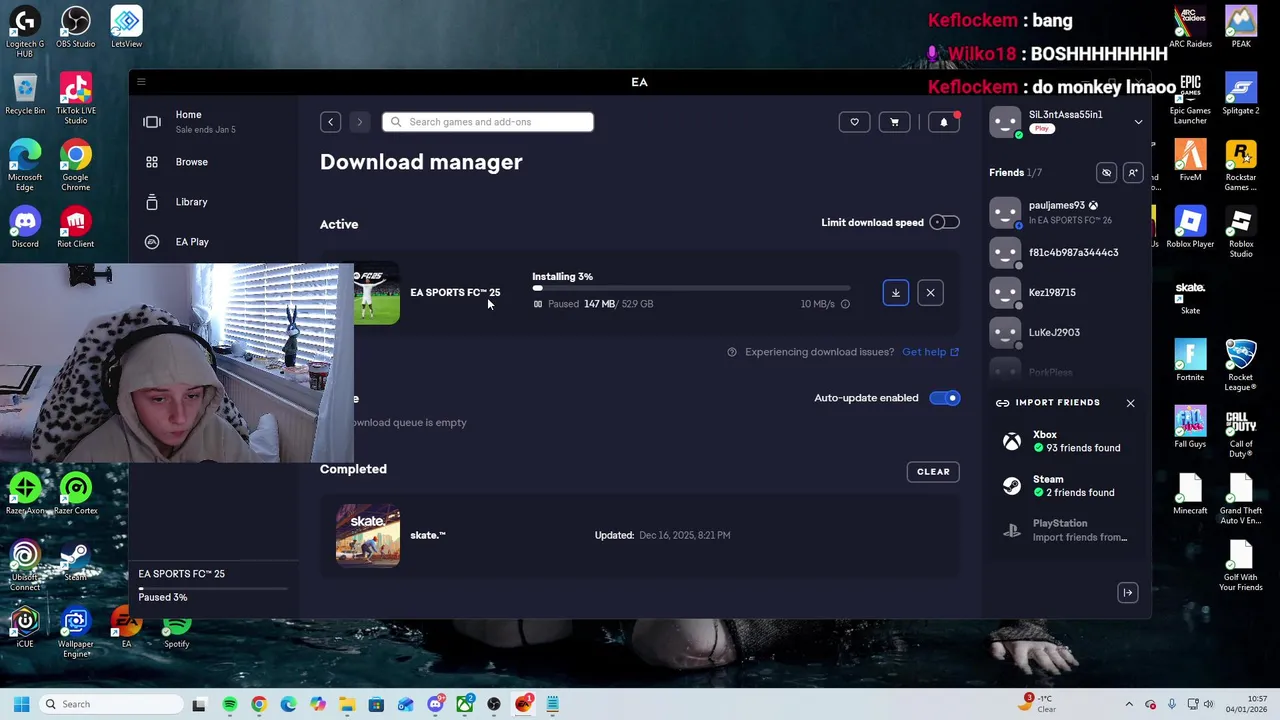This screenshot has height=720, width=1280.
Task: Resume the EA SPORTS FC 25 download
Action: tap(896, 293)
